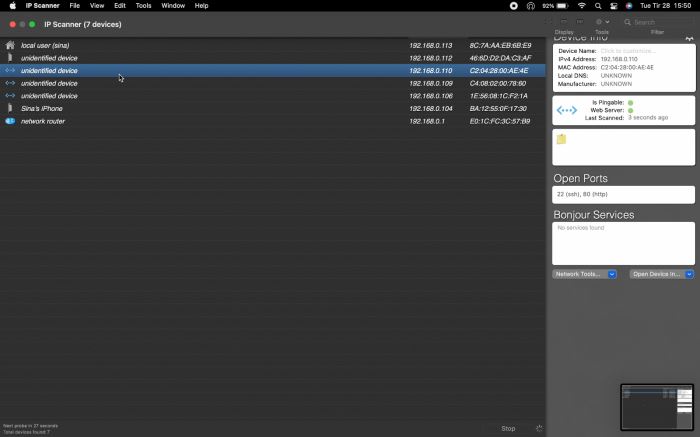The image size is (700, 437).
Task: Open the View menu
Action: (x=97, y=6)
